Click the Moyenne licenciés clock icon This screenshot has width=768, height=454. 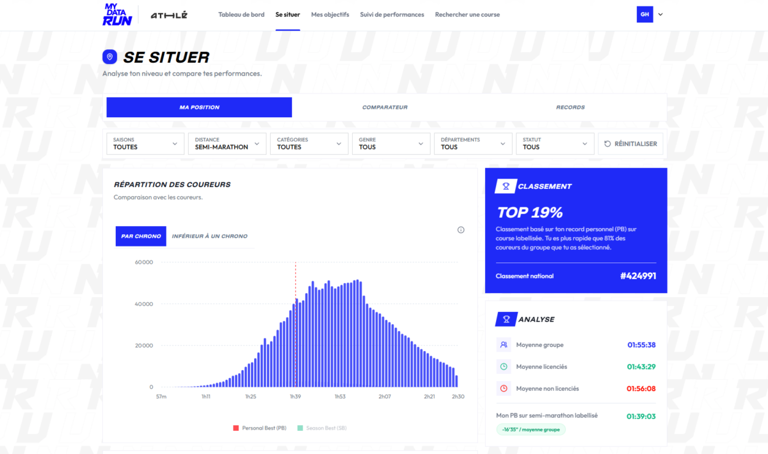[x=504, y=366]
